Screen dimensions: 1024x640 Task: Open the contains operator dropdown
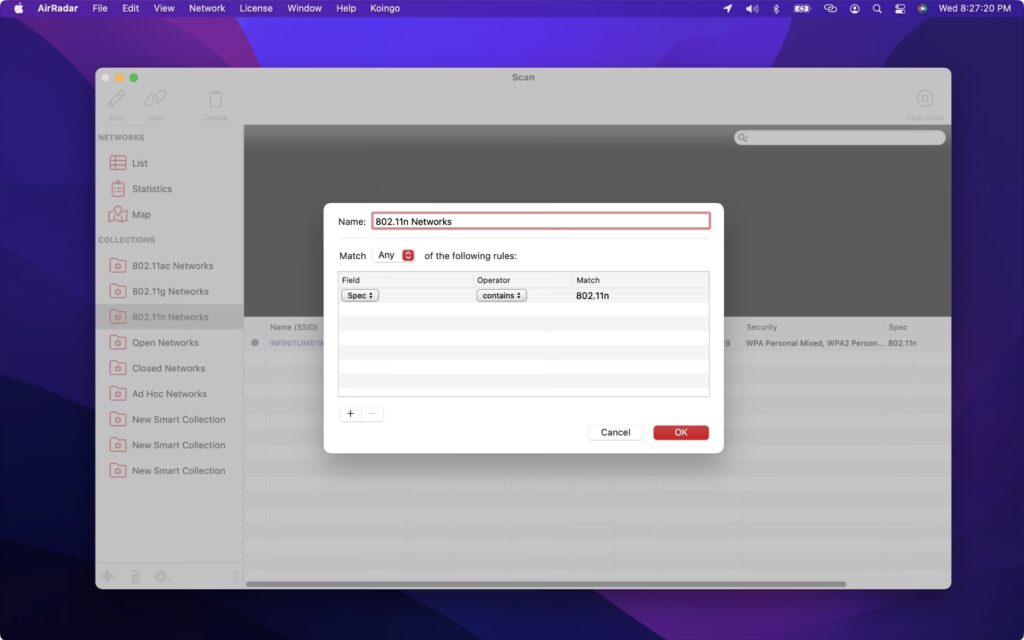coord(501,295)
